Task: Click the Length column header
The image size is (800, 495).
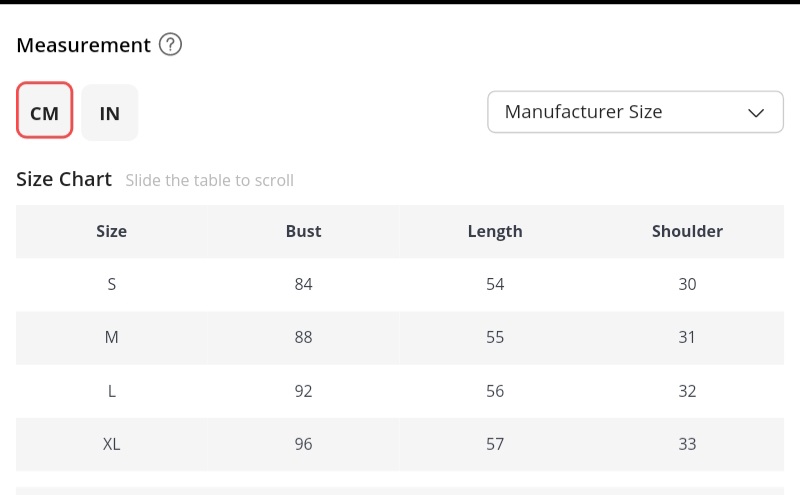Action: point(495,231)
